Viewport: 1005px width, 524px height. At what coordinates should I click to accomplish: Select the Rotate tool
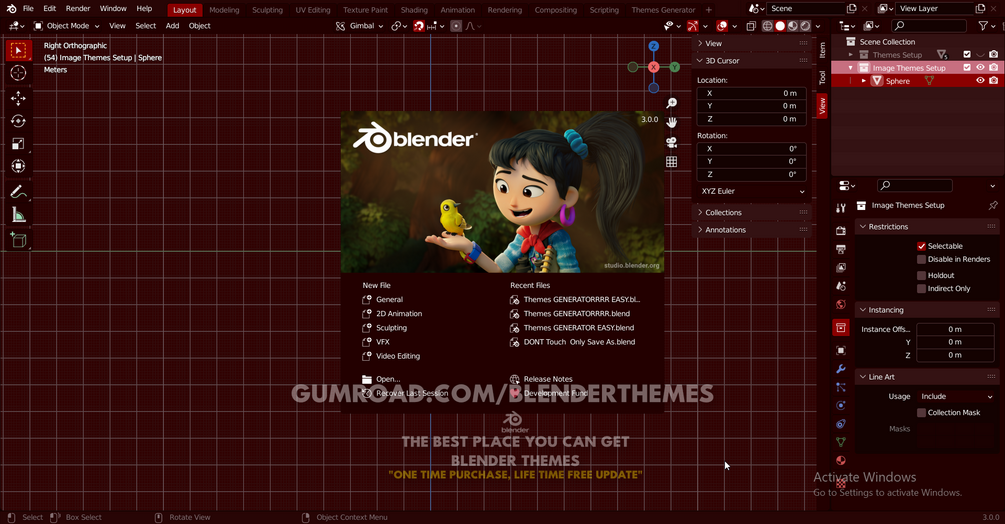pyautogui.click(x=18, y=121)
